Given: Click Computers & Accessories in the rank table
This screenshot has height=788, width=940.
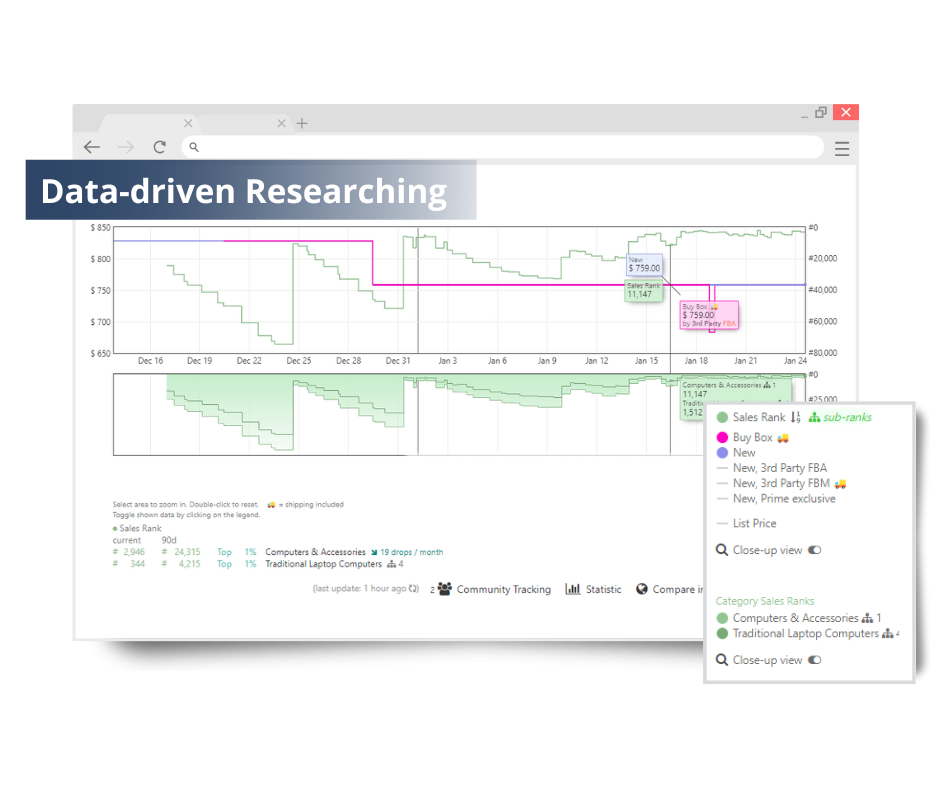Looking at the screenshot, I should (315, 552).
